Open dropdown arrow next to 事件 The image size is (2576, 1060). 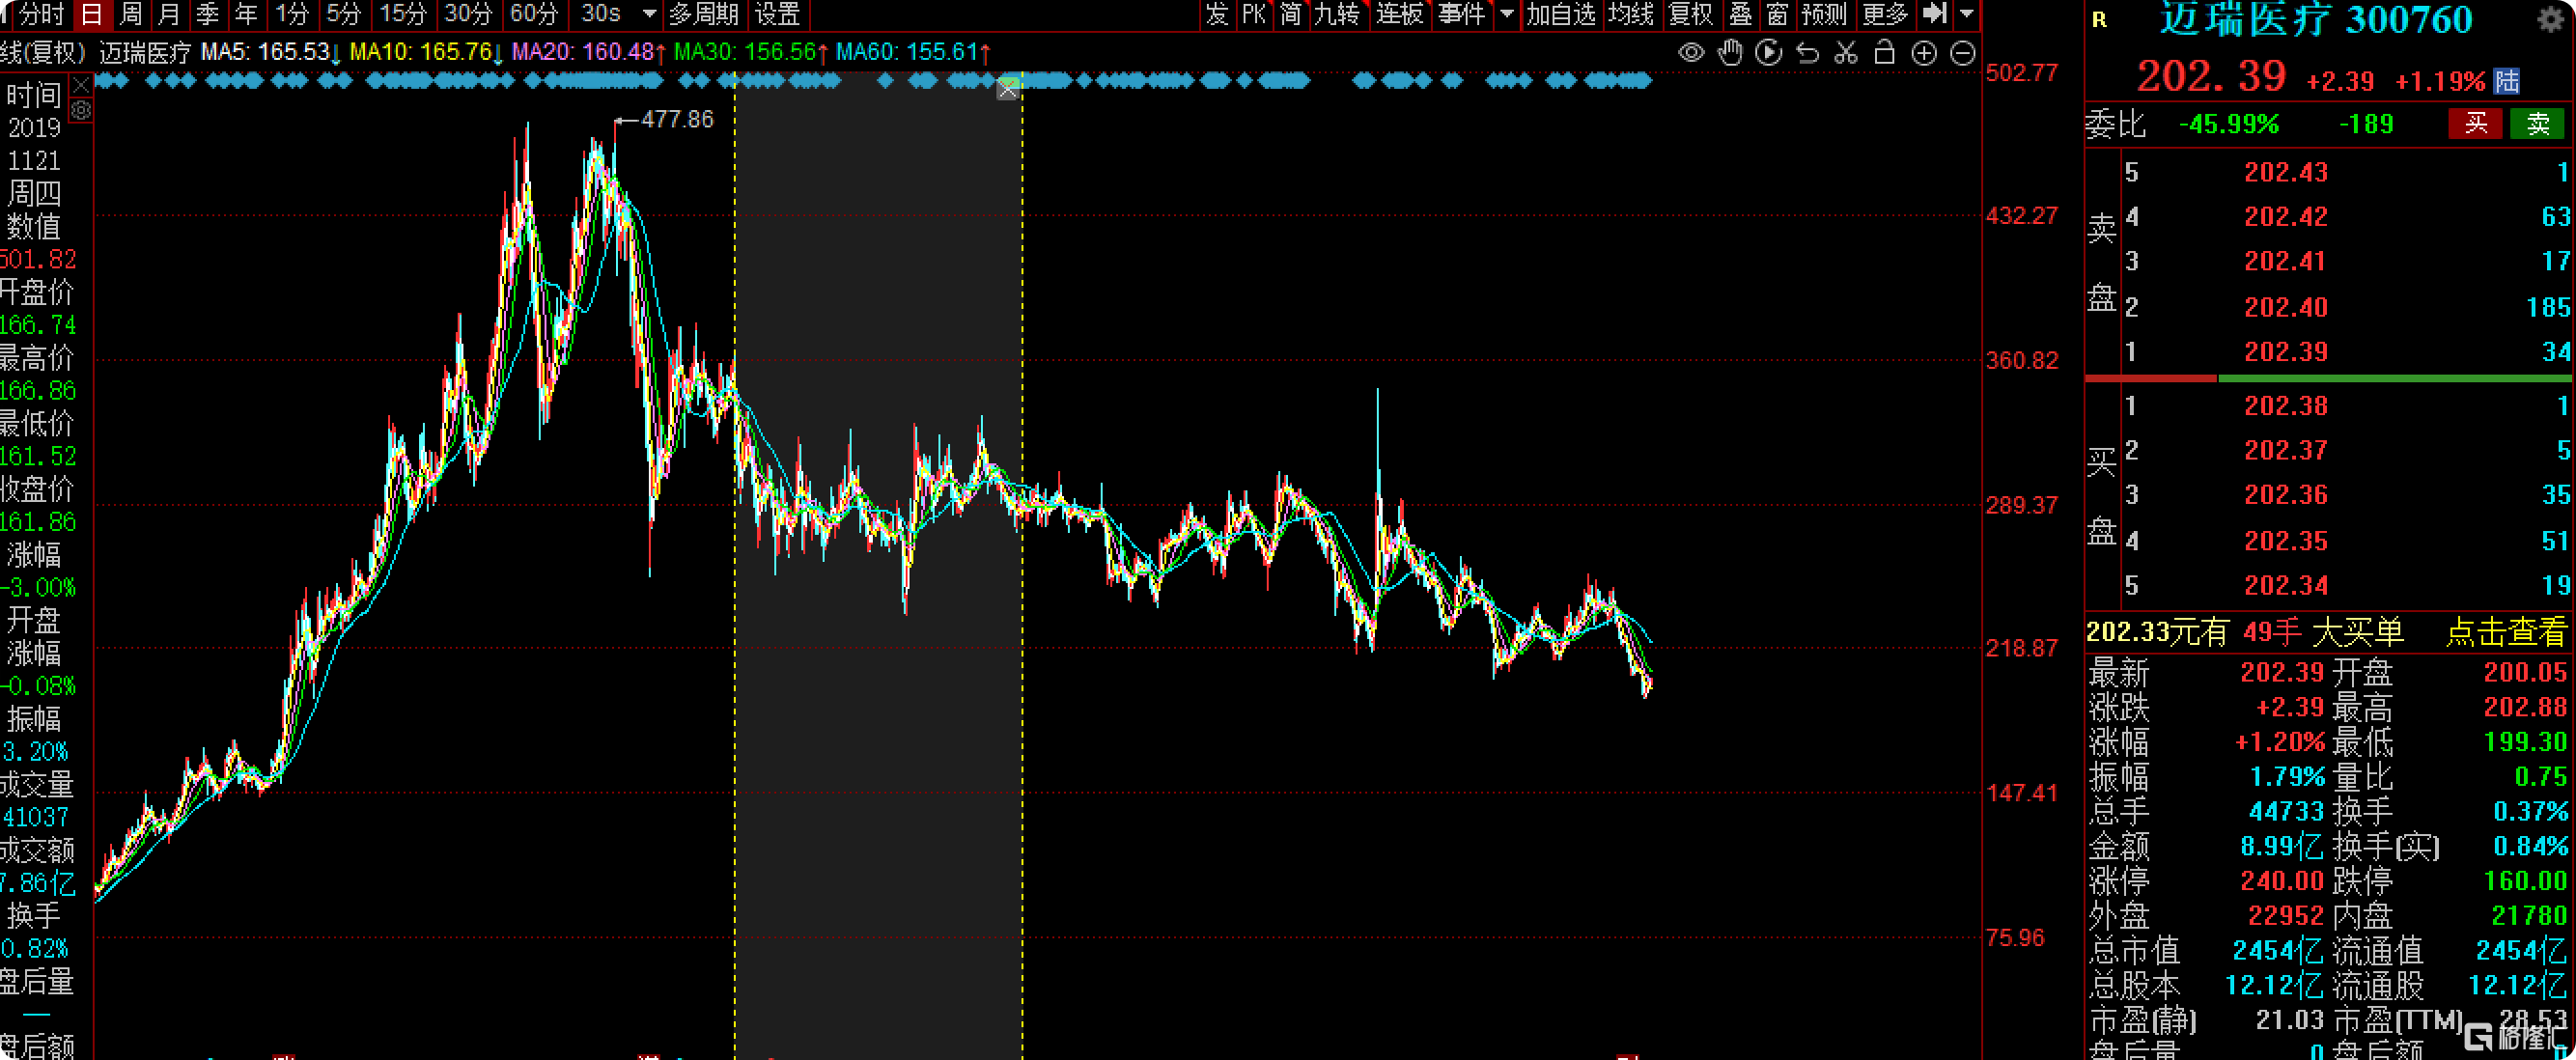tap(1507, 14)
